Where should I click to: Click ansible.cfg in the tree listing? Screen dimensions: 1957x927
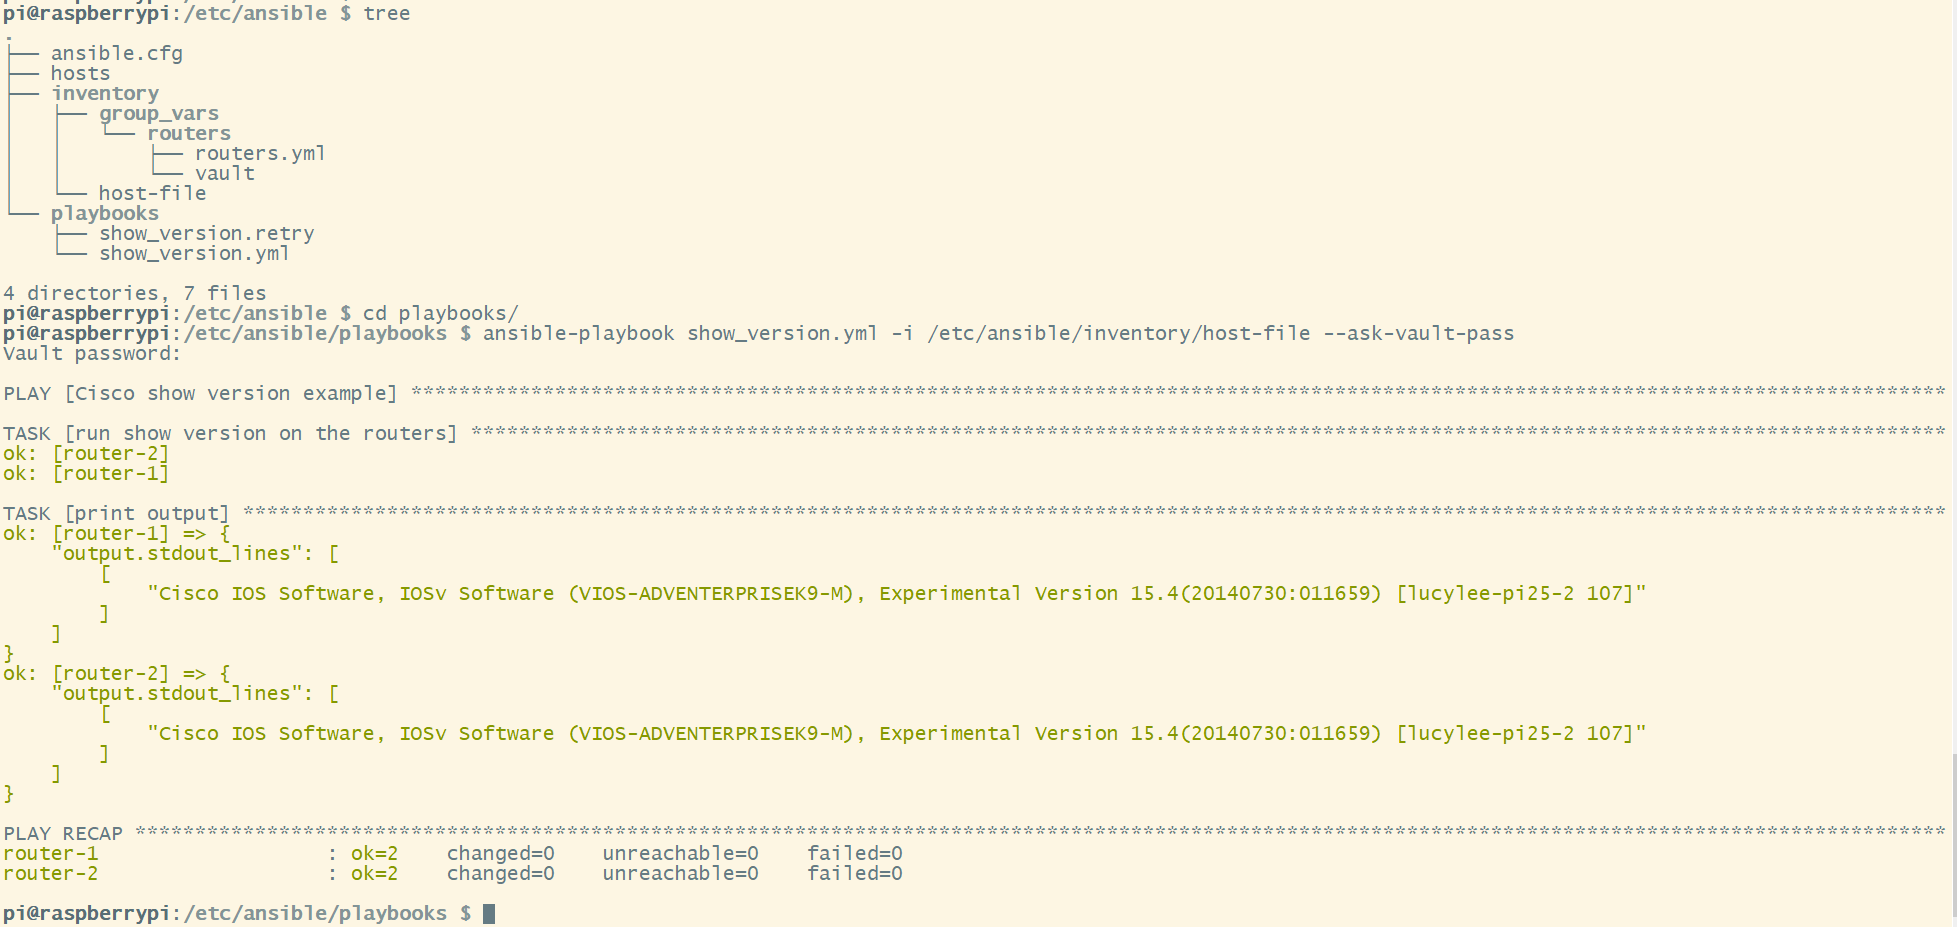click(116, 54)
